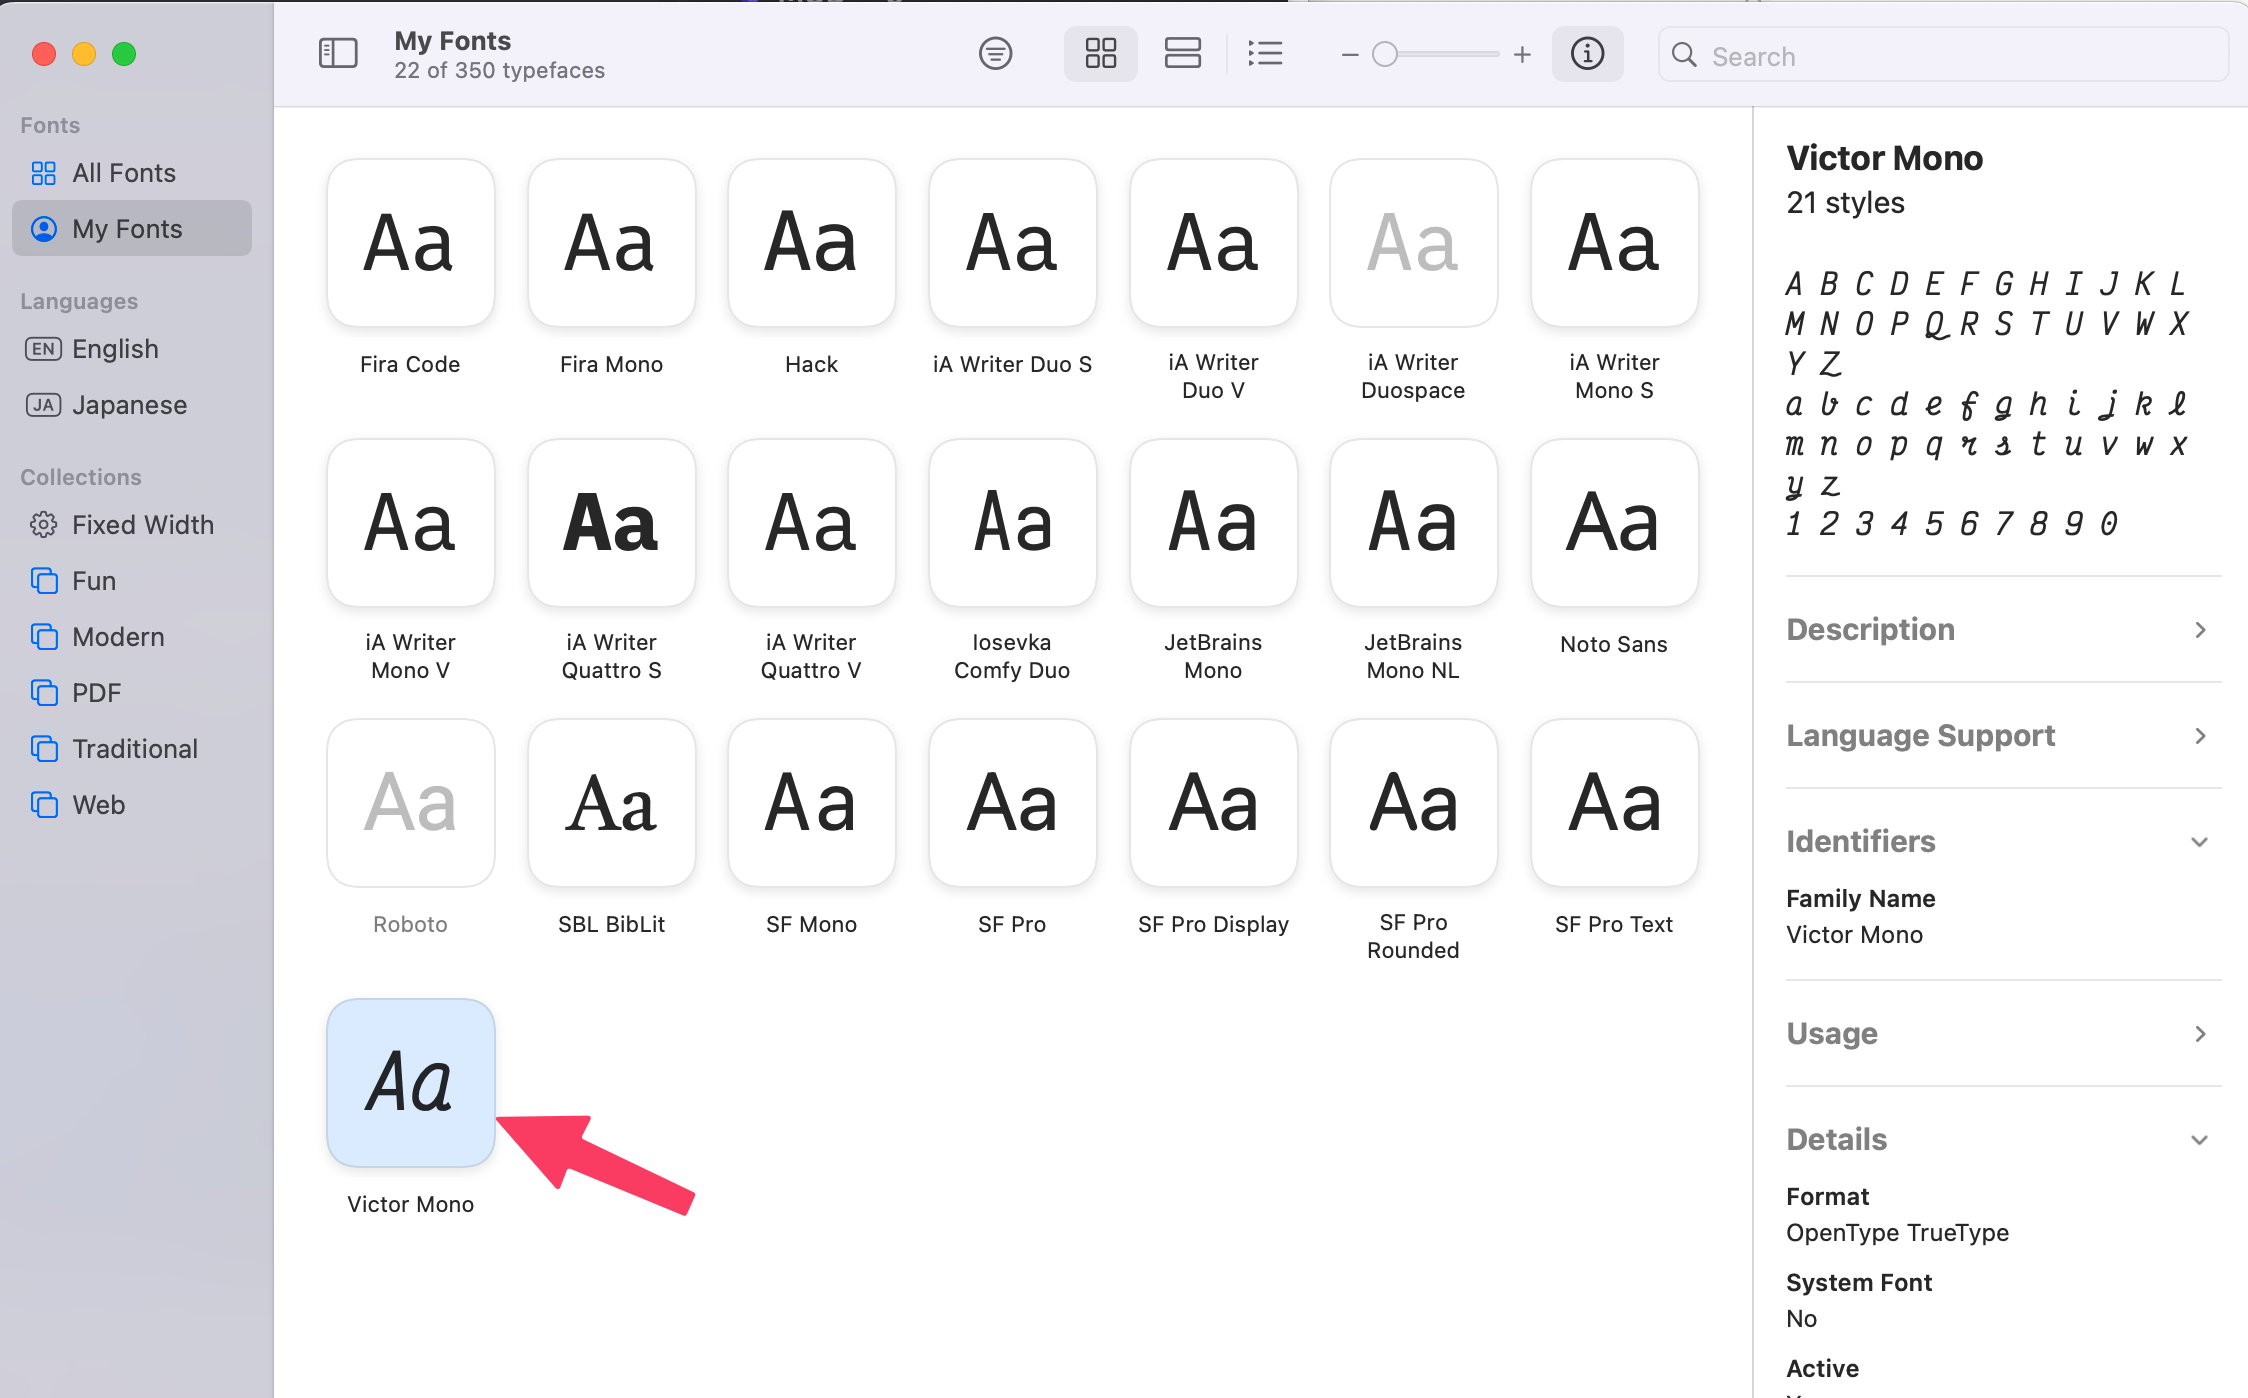2248x1398 pixels.
Task: Select the iA Writer Duospace tile
Action: (1413, 243)
